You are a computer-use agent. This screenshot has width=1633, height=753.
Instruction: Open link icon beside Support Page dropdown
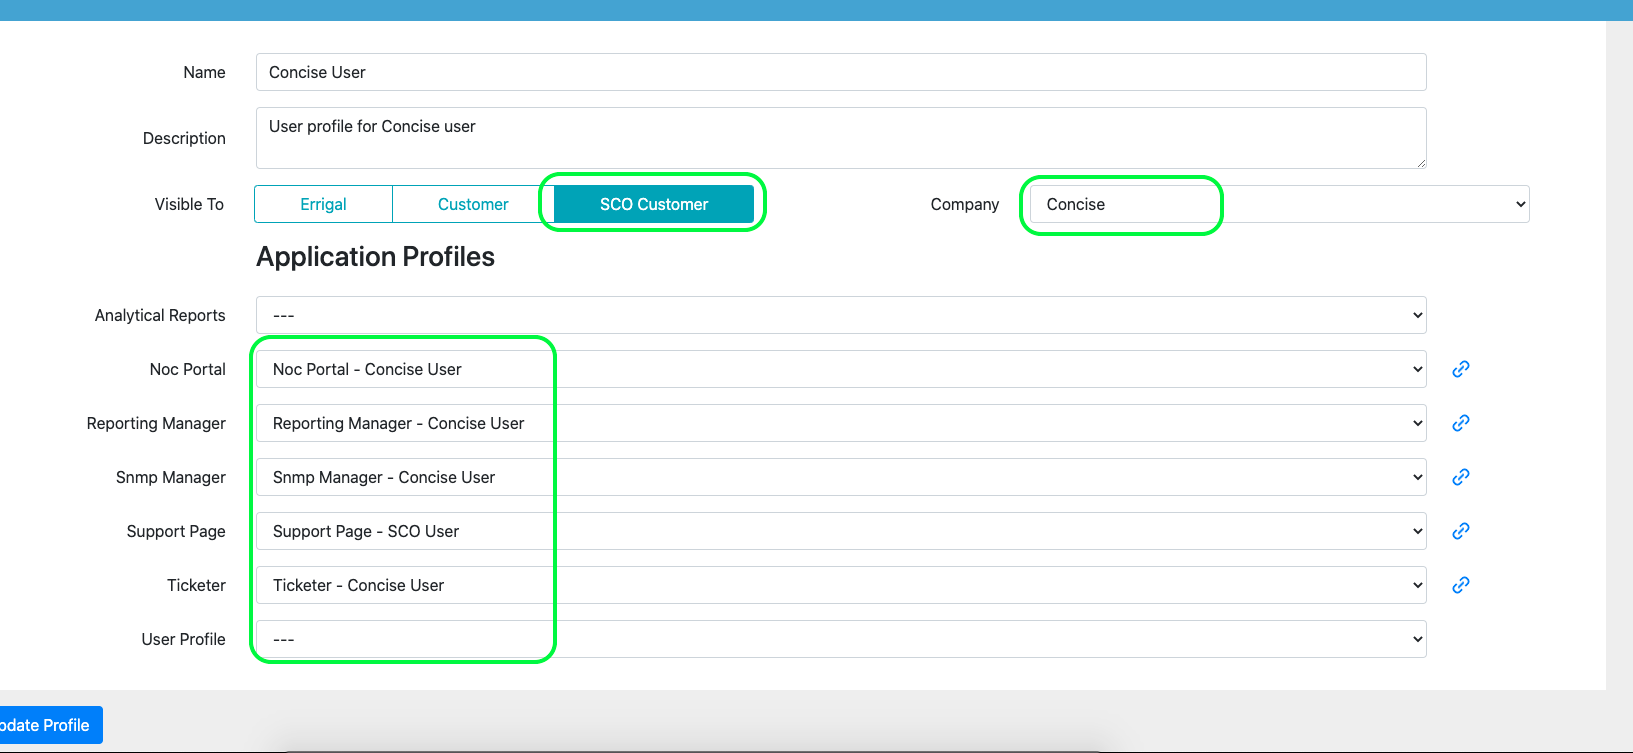tap(1460, 531)
